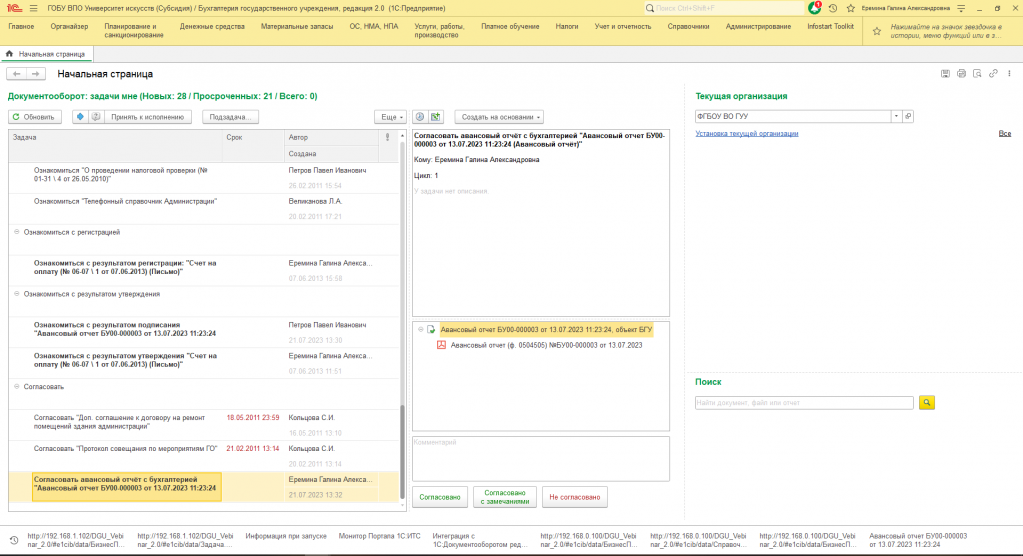Click the Установка текущей организации link

(x=747, y=133)
